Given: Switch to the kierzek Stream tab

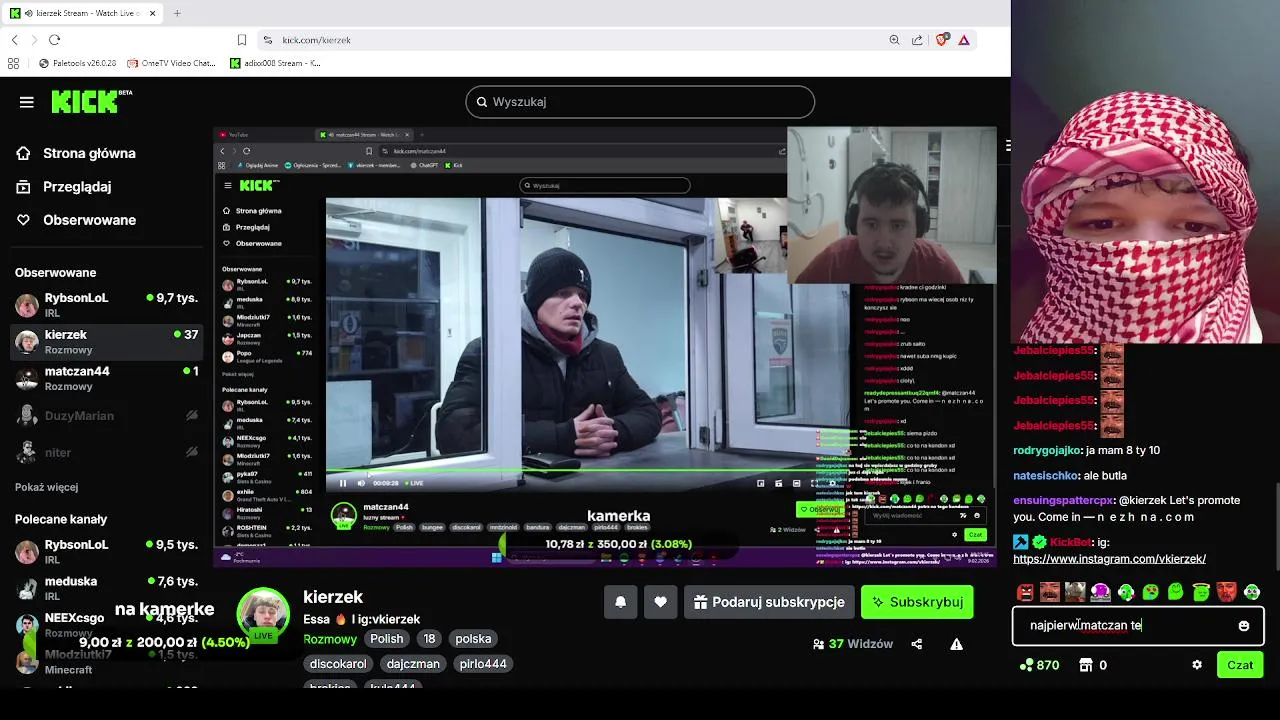Looking at the screenshot, I should tap(84, 13).
